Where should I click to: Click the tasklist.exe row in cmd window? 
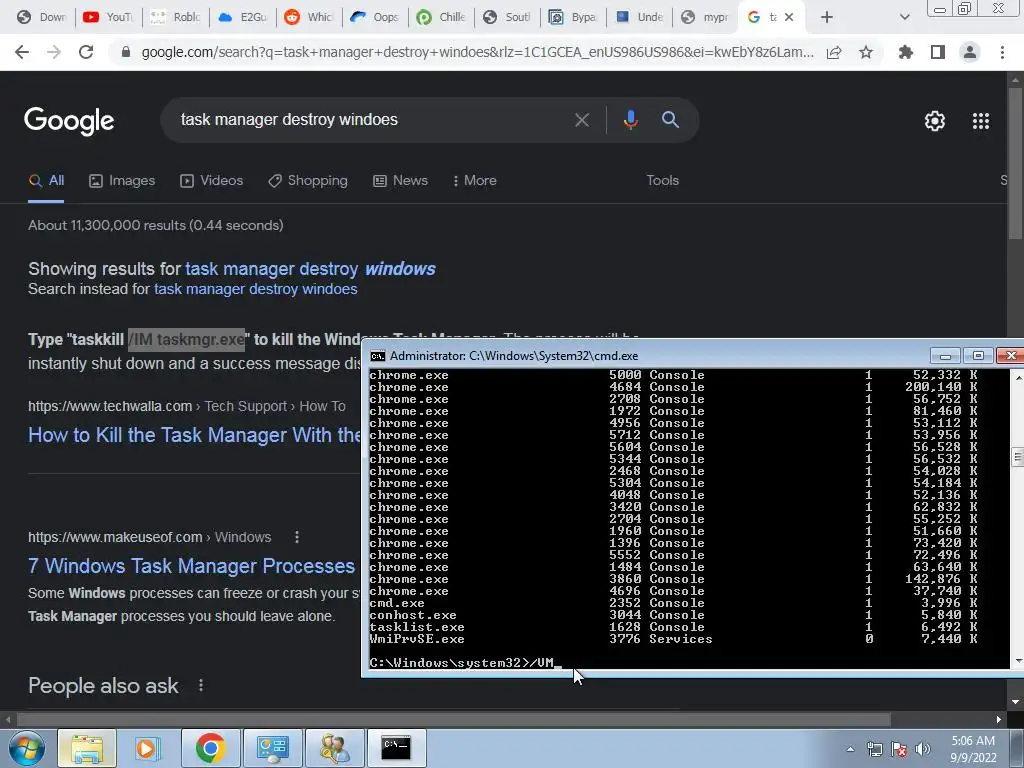[x=673, y=627]
